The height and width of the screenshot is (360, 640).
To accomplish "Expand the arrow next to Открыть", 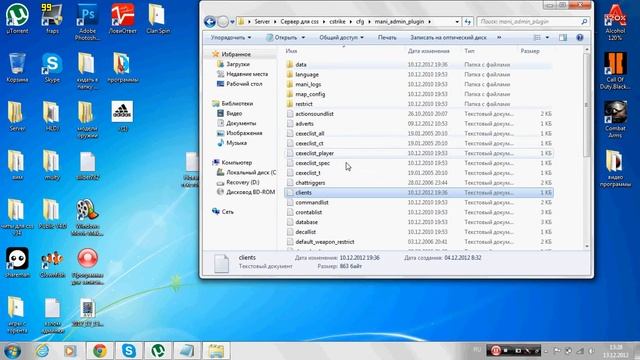I will pyautogui.click(x=303, y=38).
